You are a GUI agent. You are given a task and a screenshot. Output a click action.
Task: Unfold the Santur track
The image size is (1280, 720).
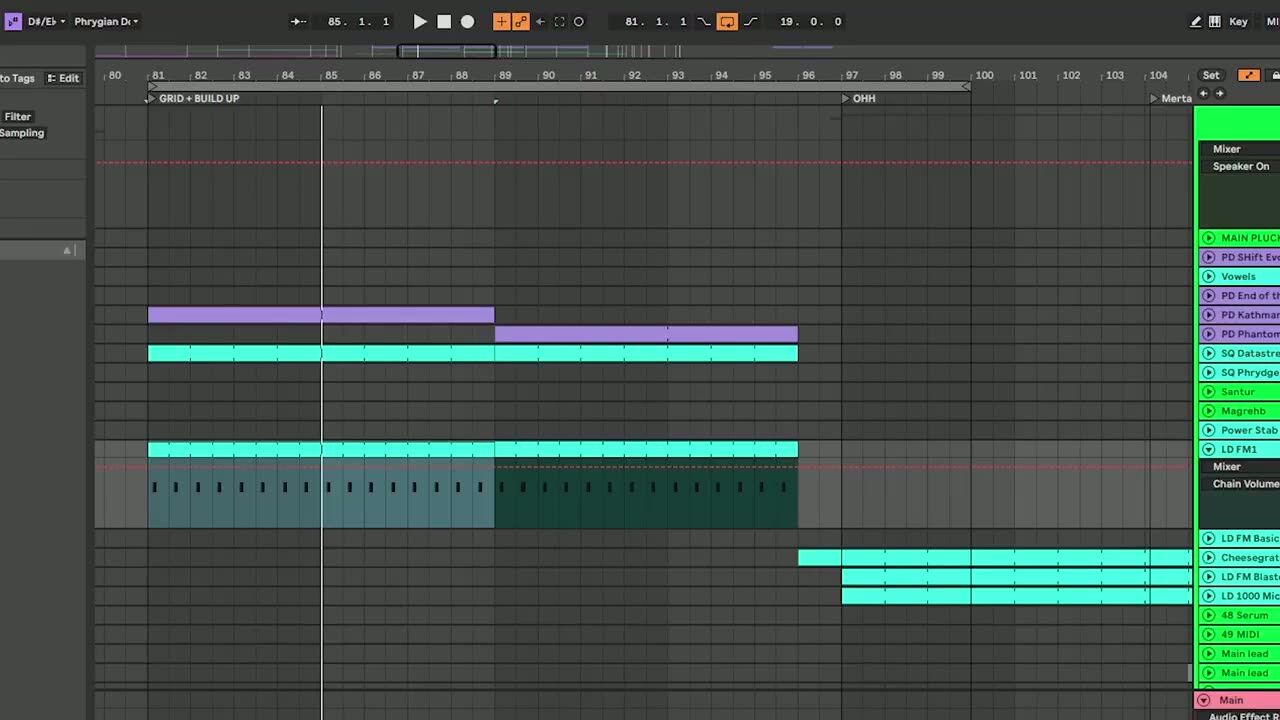click(1208, 392)
